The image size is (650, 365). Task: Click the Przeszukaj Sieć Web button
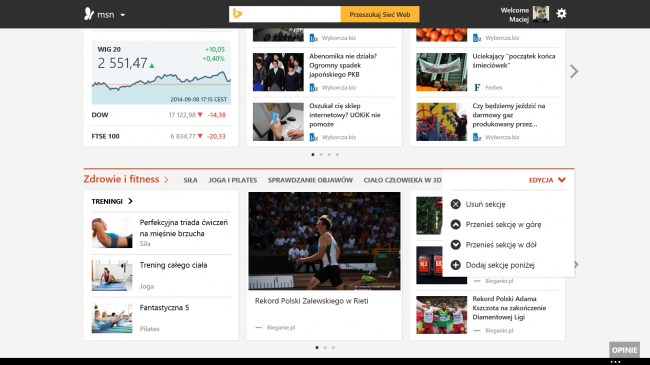[x=380, y=14]
